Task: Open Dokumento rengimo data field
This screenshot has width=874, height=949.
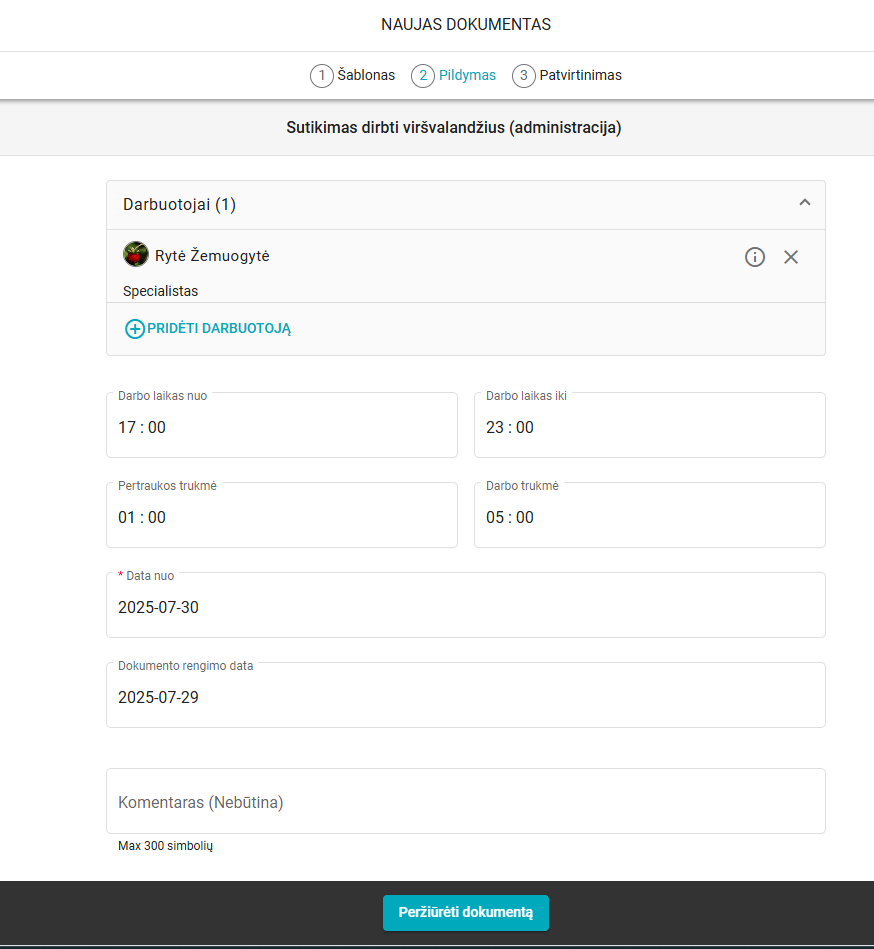Action: [465, 695]
